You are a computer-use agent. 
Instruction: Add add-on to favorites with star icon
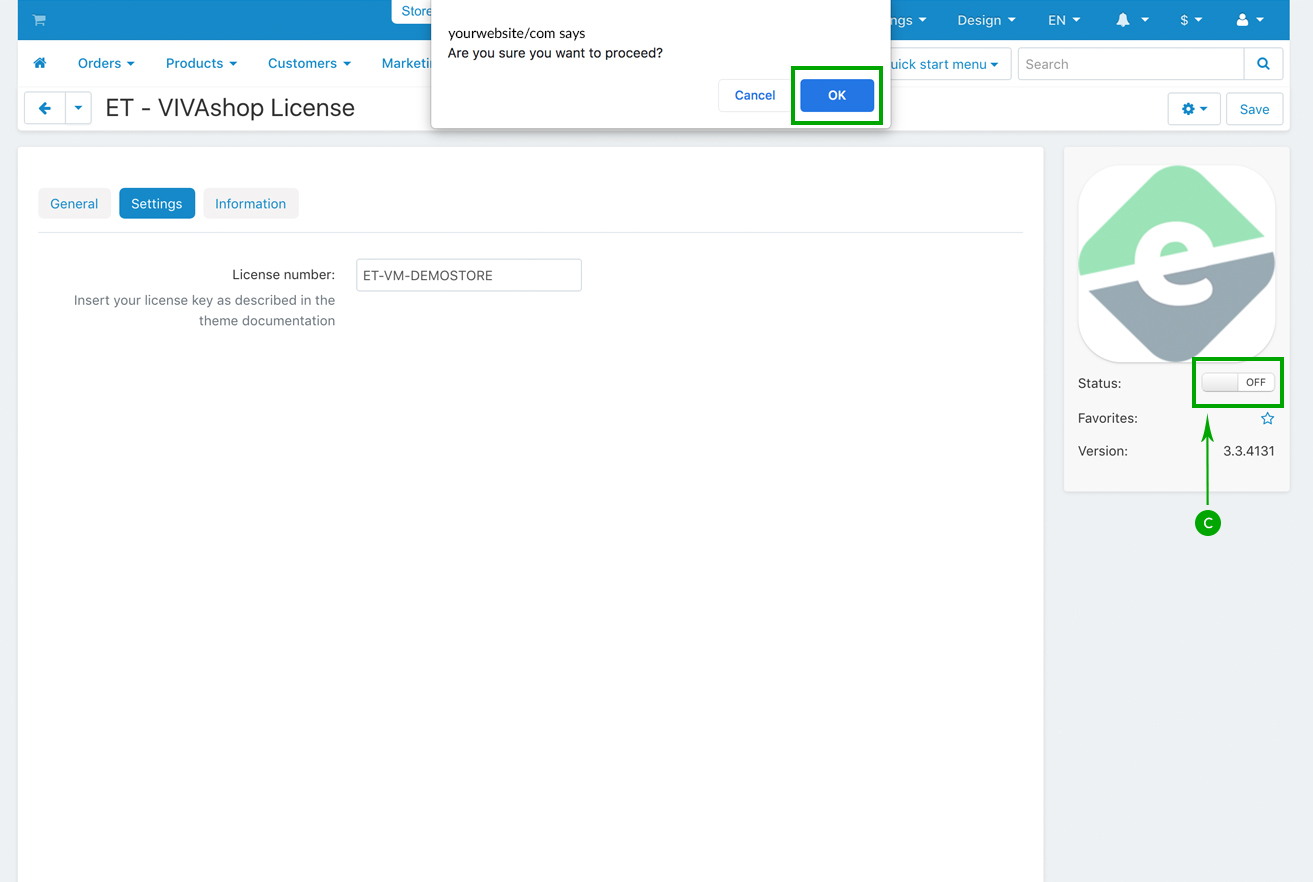coord(1267,419)
